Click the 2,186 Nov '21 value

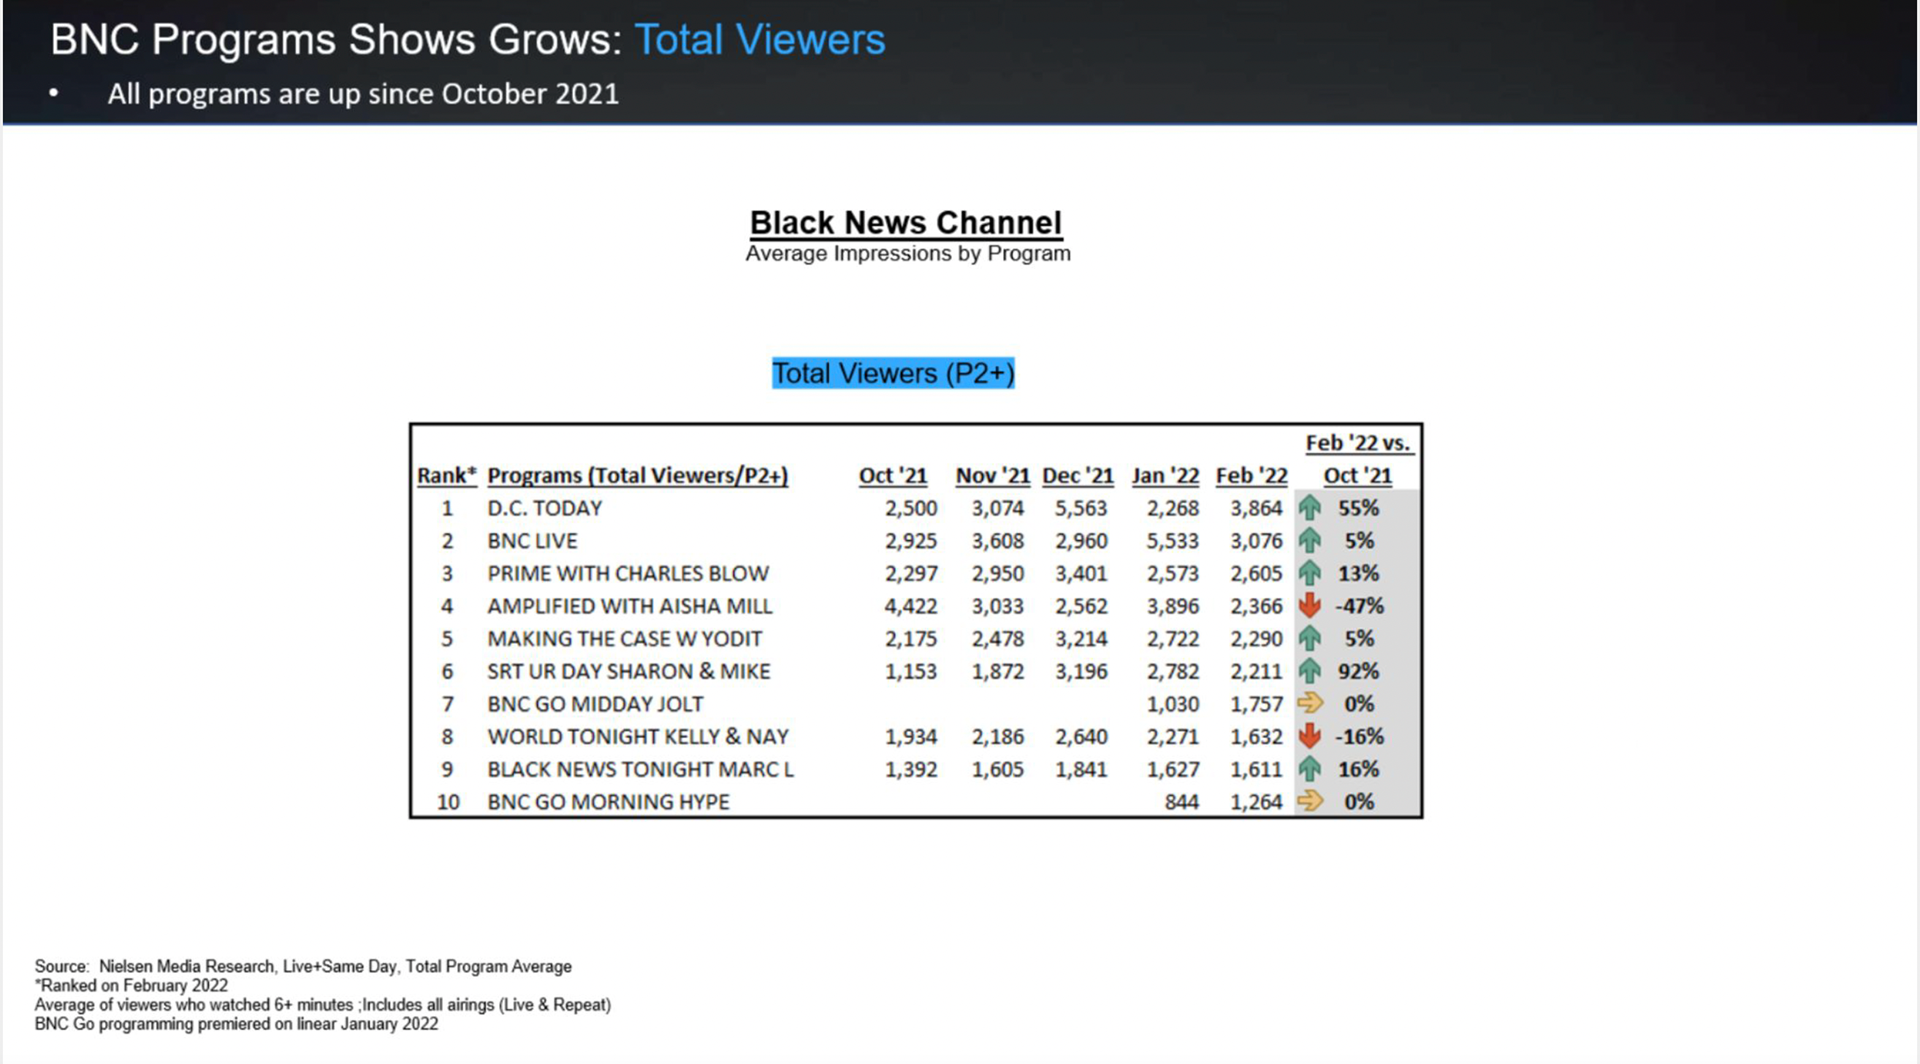click(998, 737)
